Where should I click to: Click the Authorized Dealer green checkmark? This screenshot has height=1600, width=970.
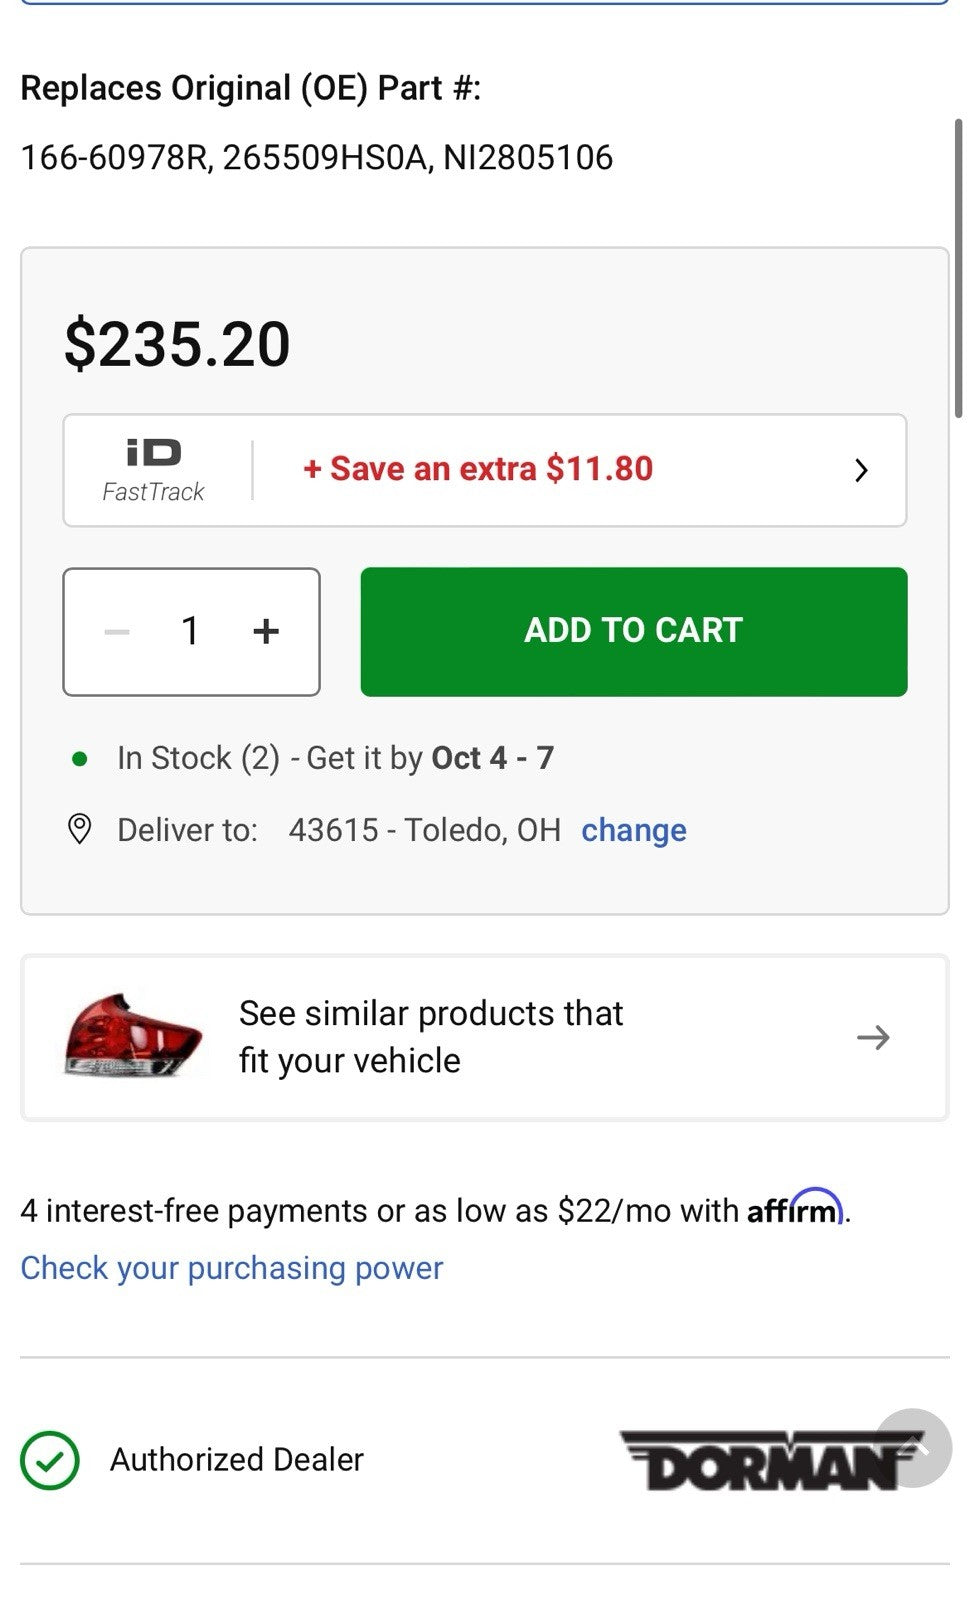click(x=53, y=1458)
